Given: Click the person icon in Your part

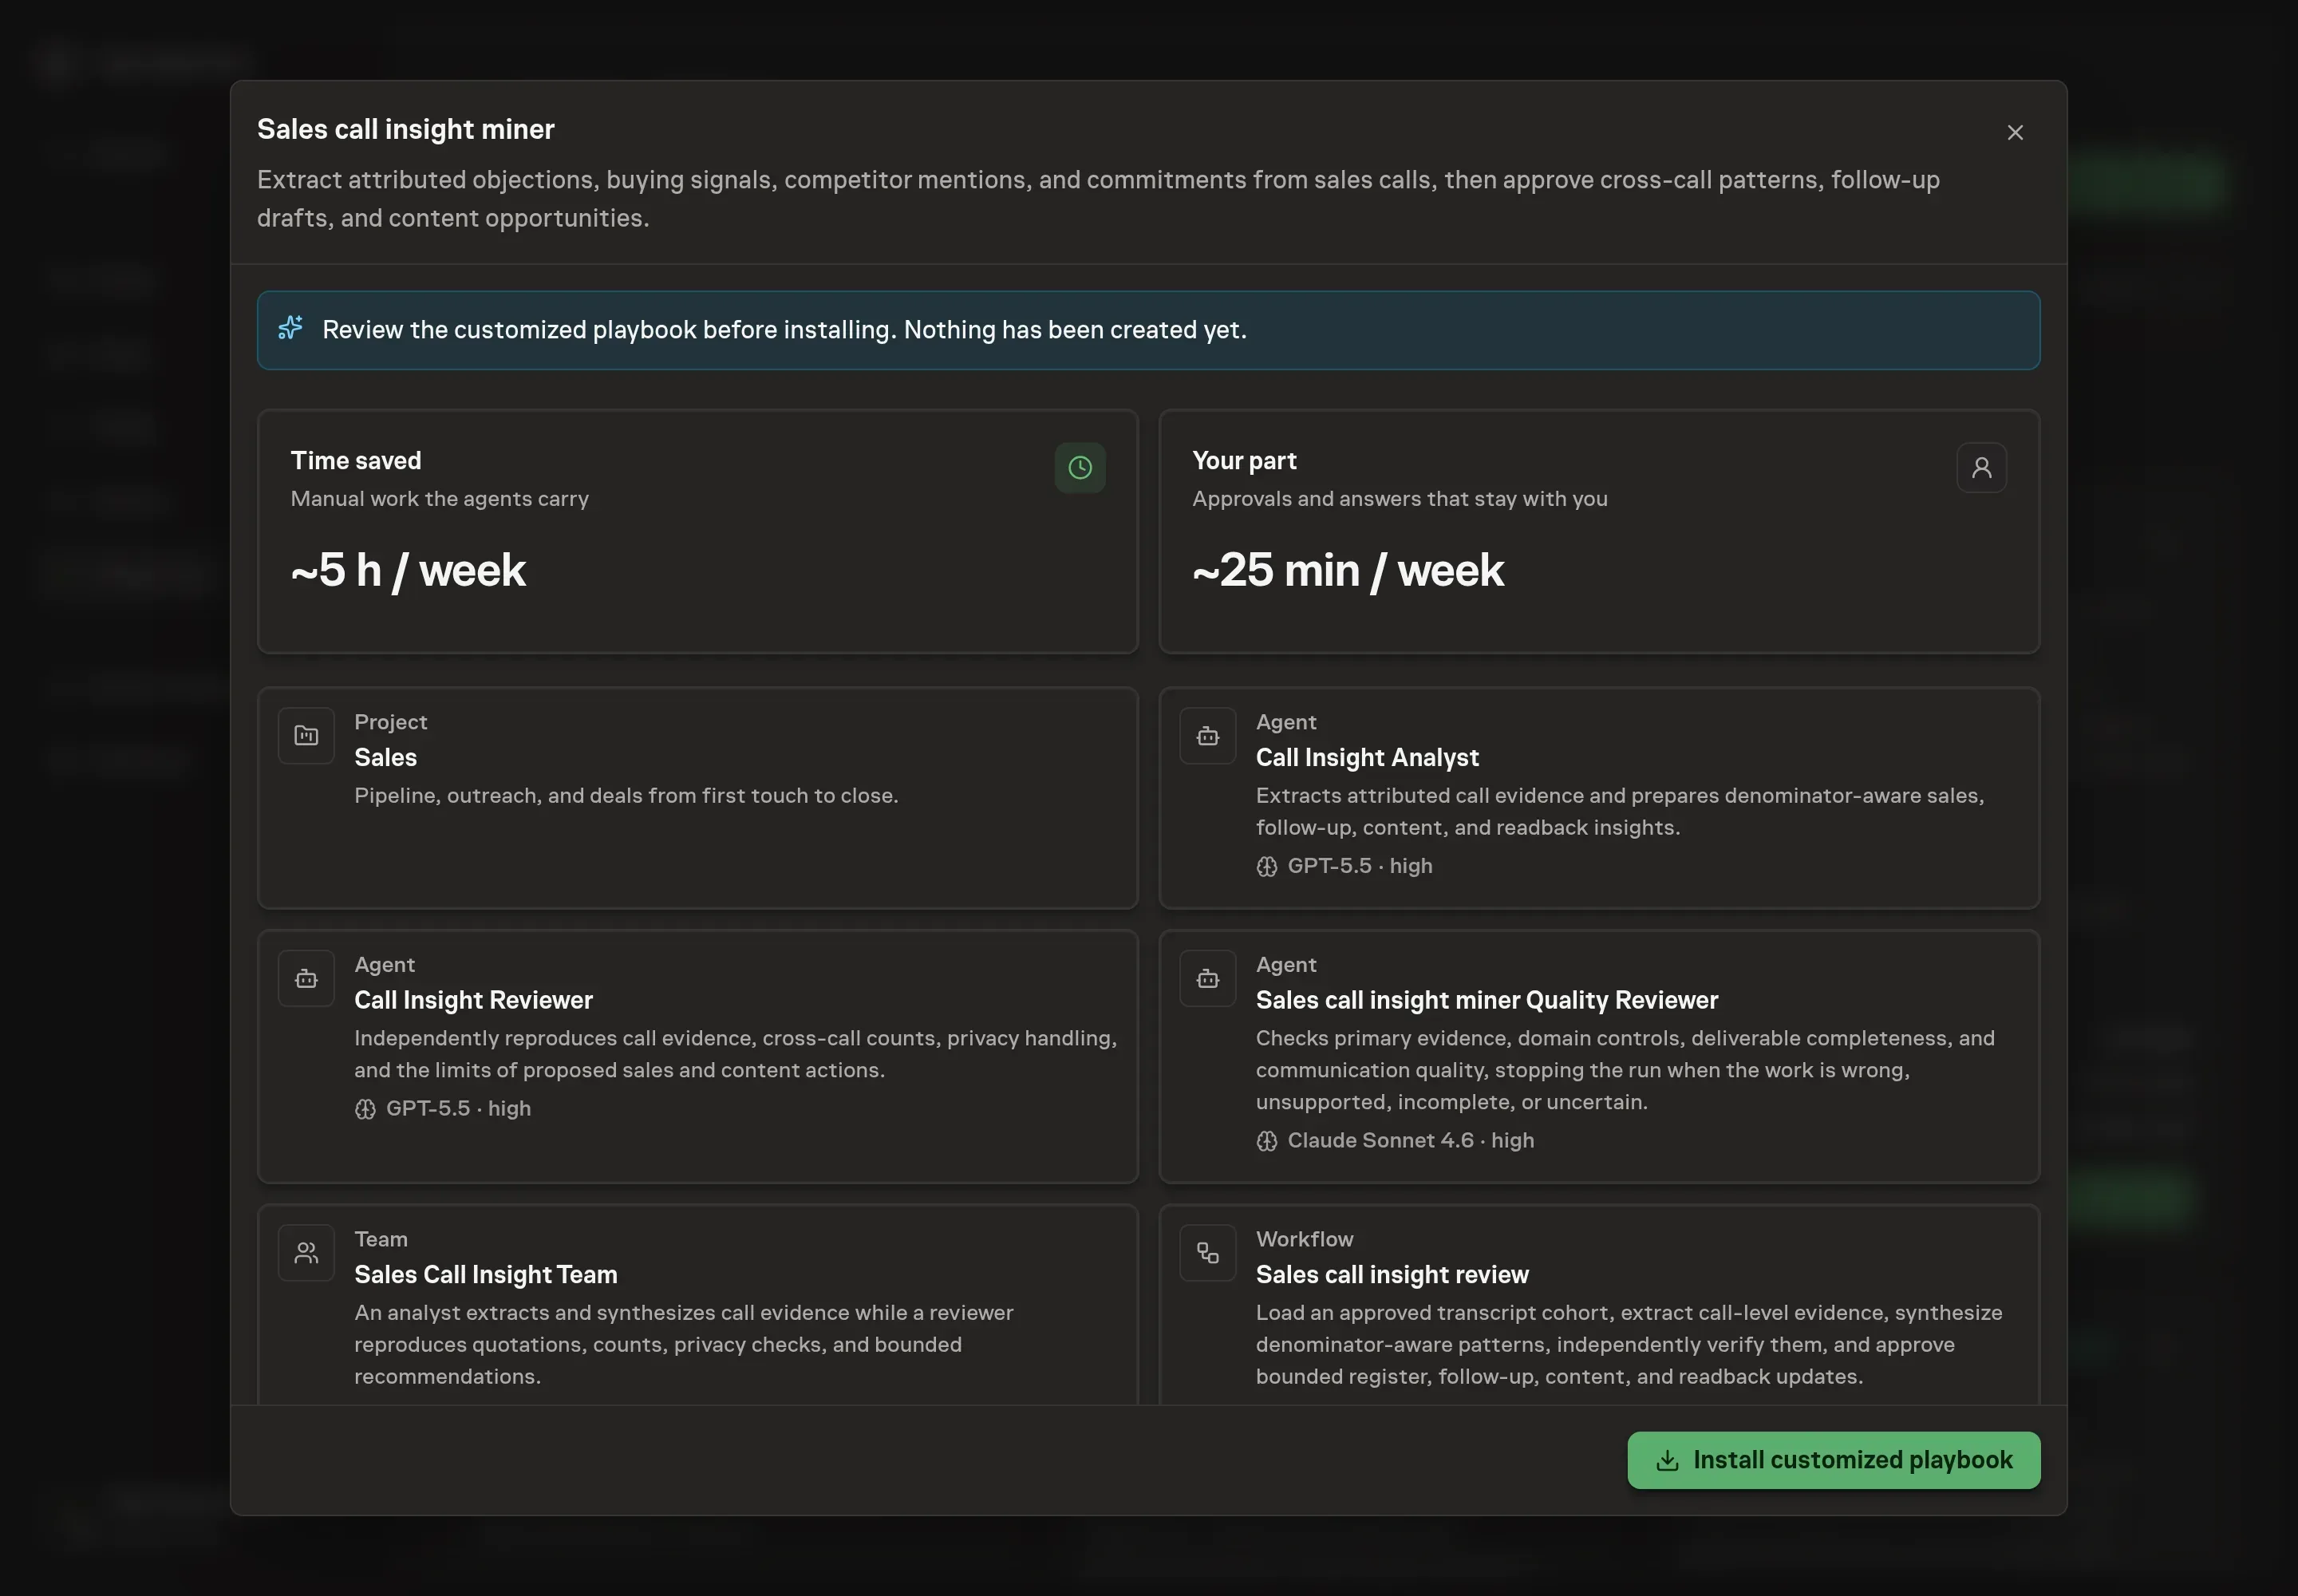Looking at the screenshot, I should (x=1981, y=467).
